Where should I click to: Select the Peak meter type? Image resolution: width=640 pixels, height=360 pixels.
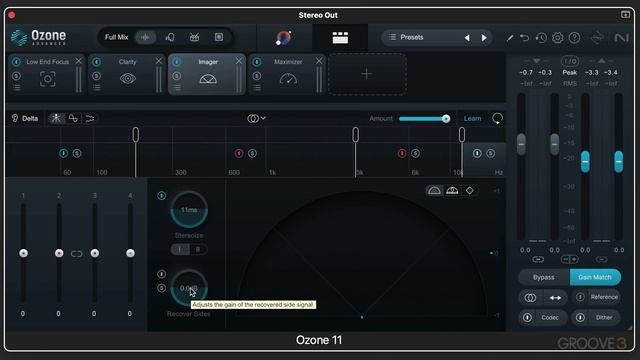570,73
